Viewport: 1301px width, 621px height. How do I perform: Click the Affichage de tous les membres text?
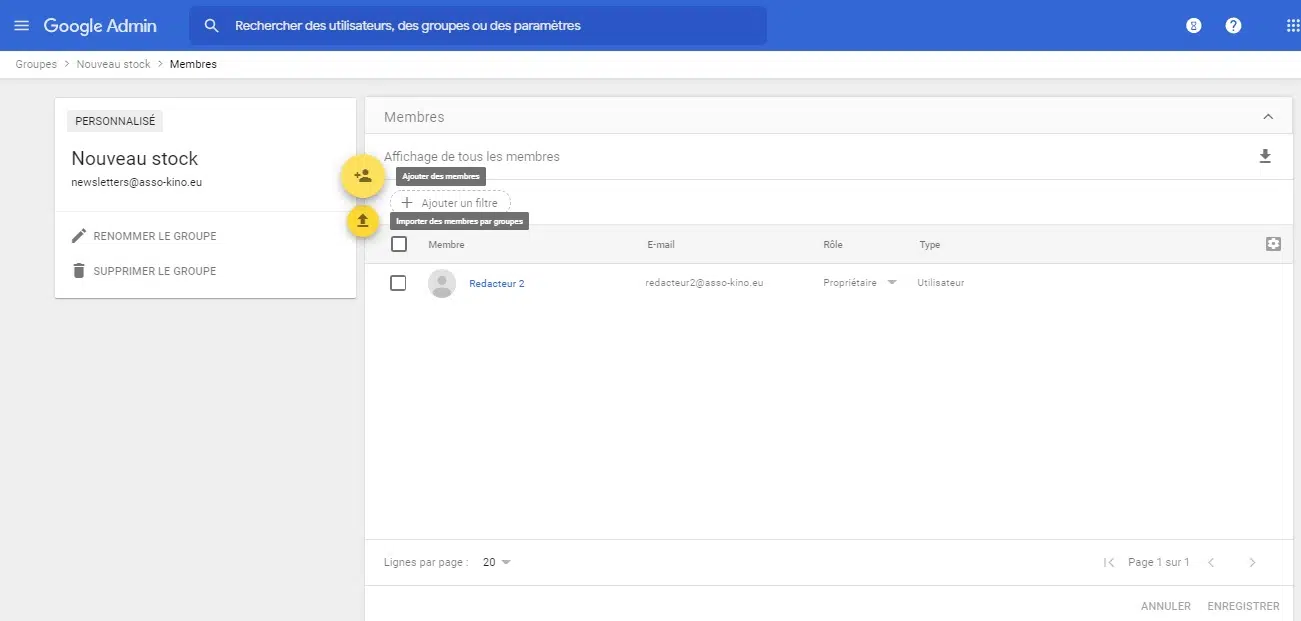tap(472, 157)
